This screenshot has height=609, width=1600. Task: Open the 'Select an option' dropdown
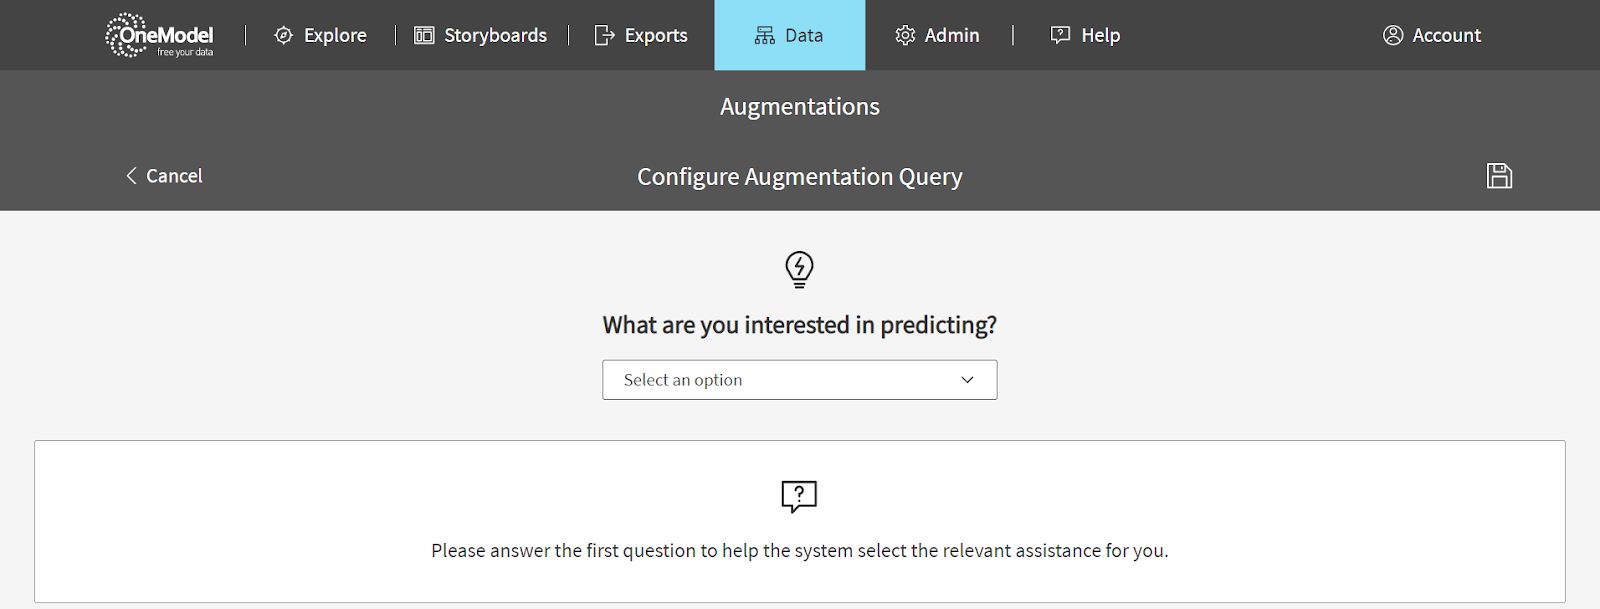800,380
